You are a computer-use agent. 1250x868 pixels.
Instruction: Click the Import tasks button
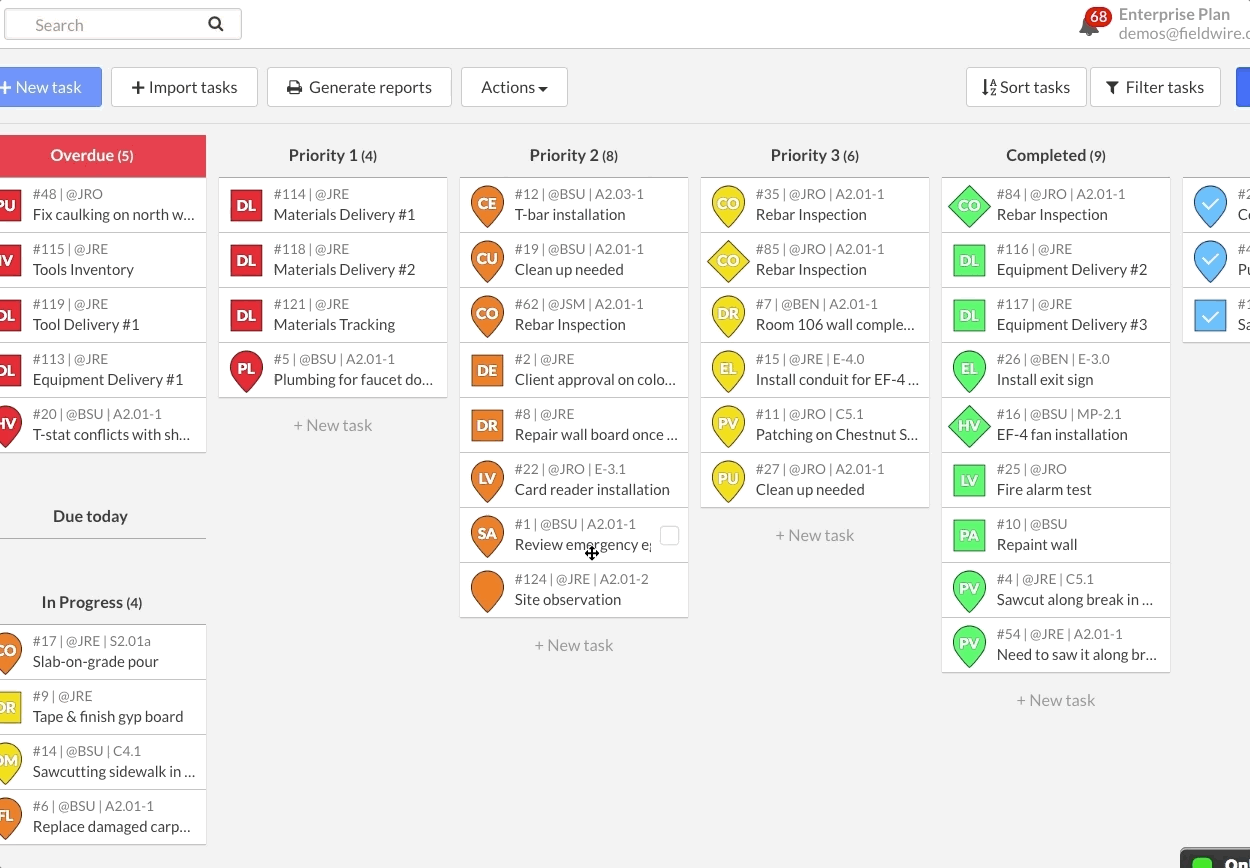point(184,87)
